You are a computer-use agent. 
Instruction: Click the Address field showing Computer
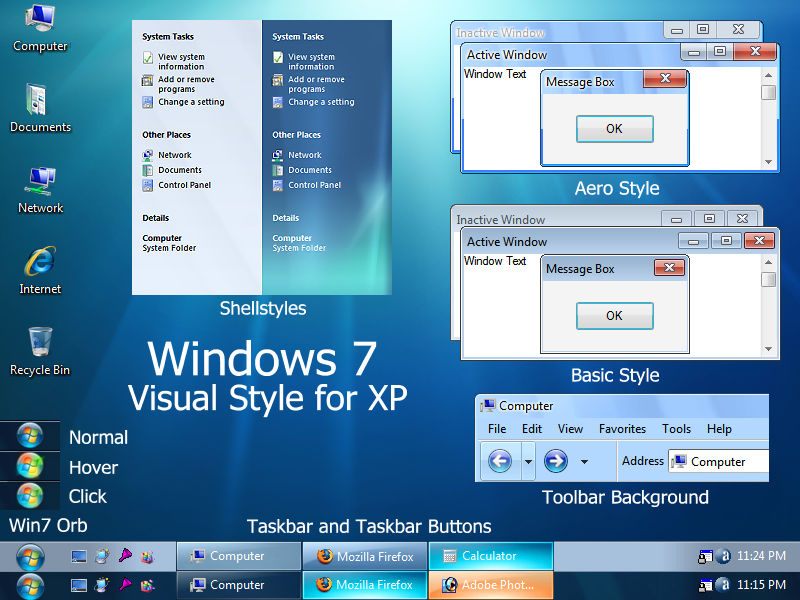(x=719, y=462)
